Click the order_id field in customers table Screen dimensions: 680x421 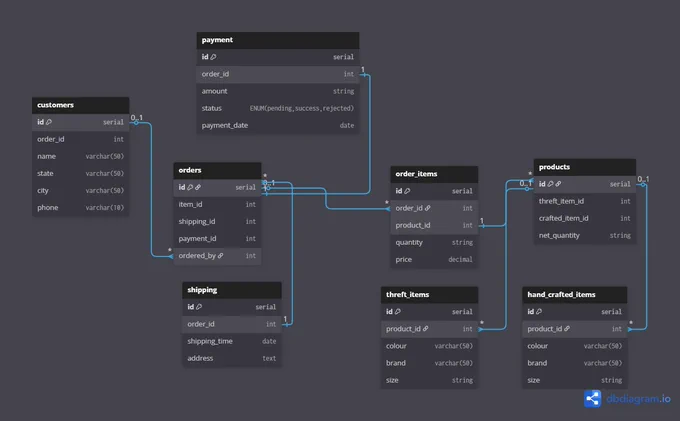coord(80,139)
